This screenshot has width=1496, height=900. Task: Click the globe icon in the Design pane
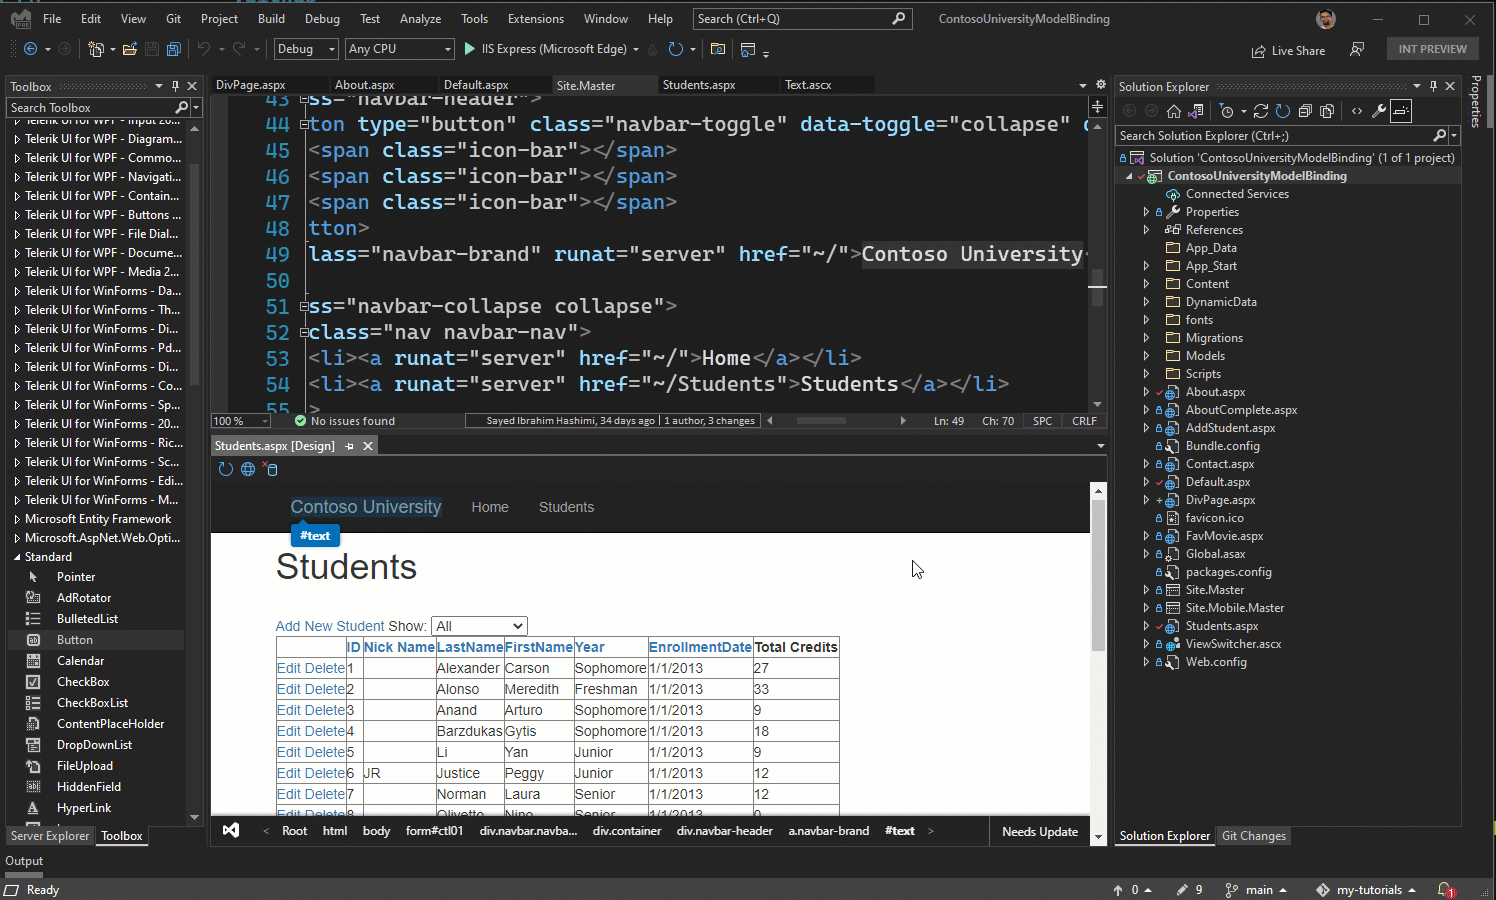[x=248, y=469]
